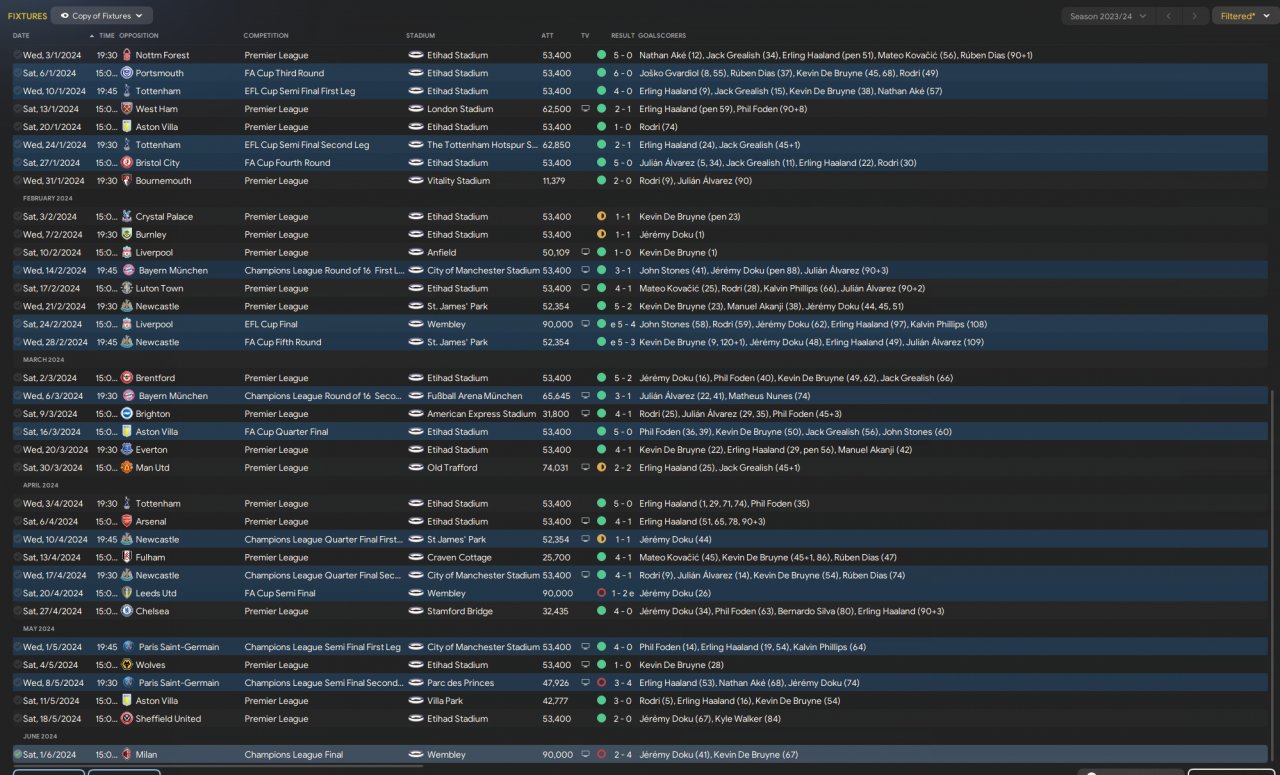
Task: Click the Man Utd club badge
Action: [x=127, y=468]
